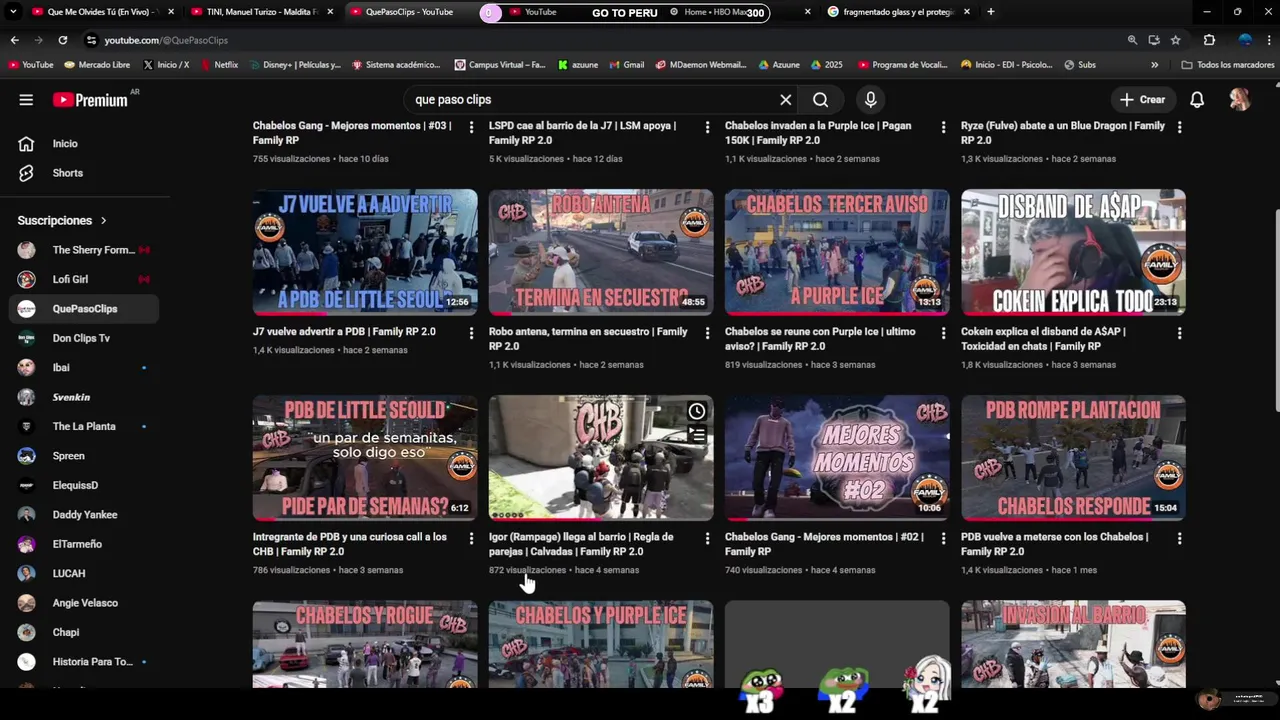
Task: Open the YouTube hamburger guide menu
Action: click(26, 100)
